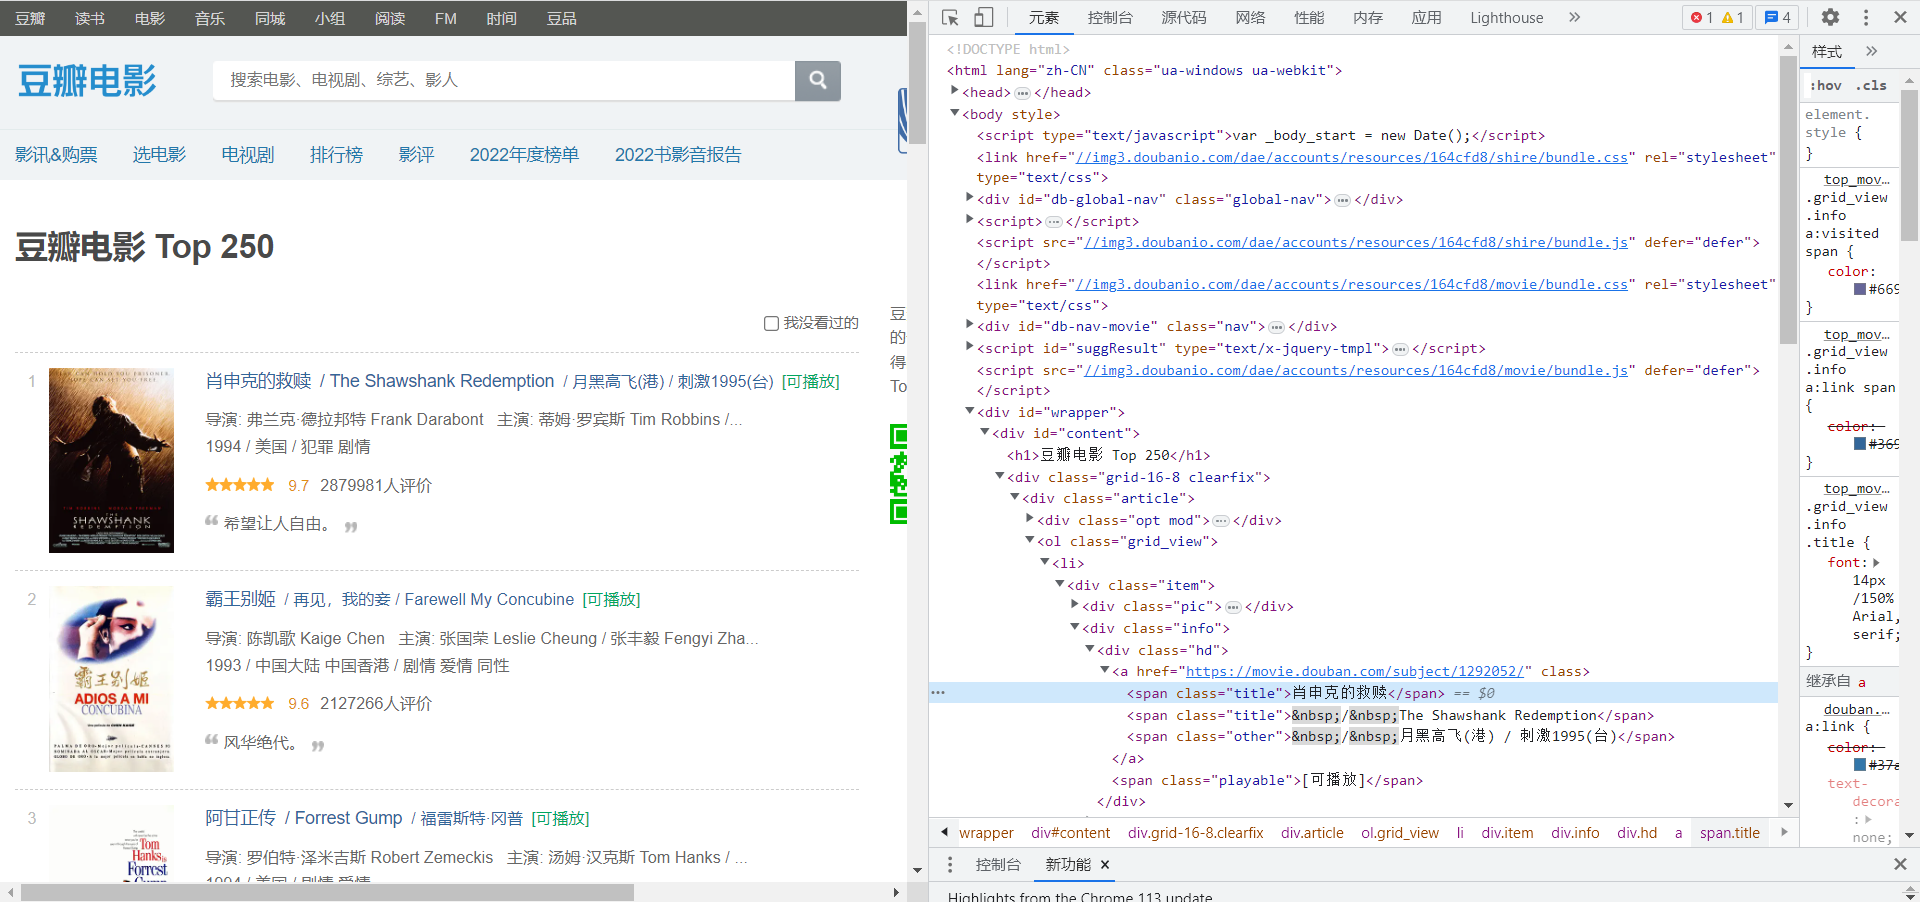The image size is (1920, 902).
Task: Expand div#db-global-nav node
Action: 969,198
